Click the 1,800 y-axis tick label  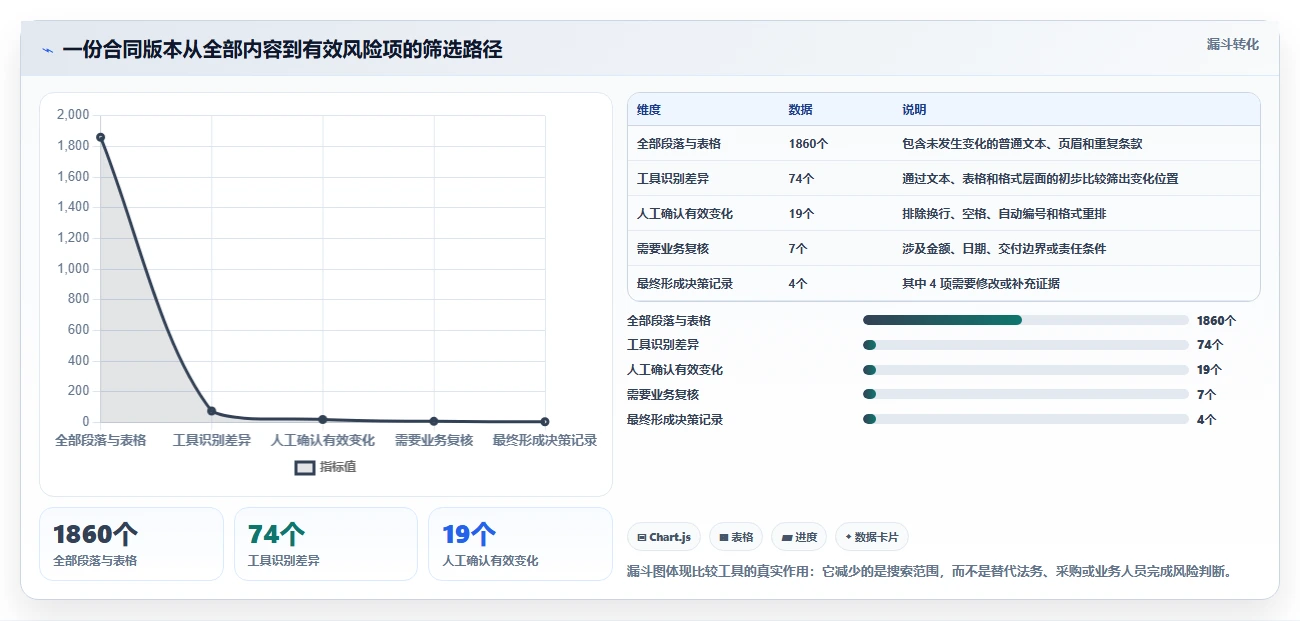pyautogui.click(x=73, y=146)
